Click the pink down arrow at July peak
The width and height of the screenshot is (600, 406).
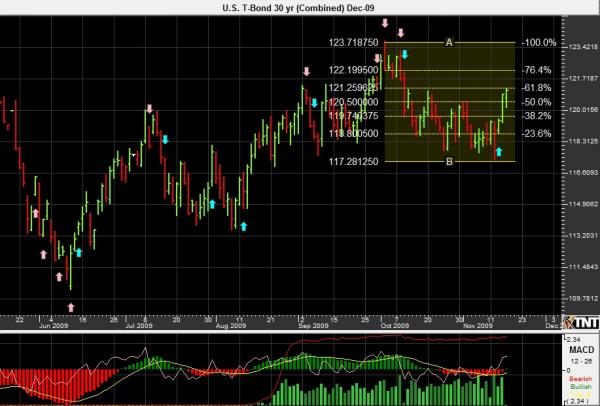coord(150,108)
